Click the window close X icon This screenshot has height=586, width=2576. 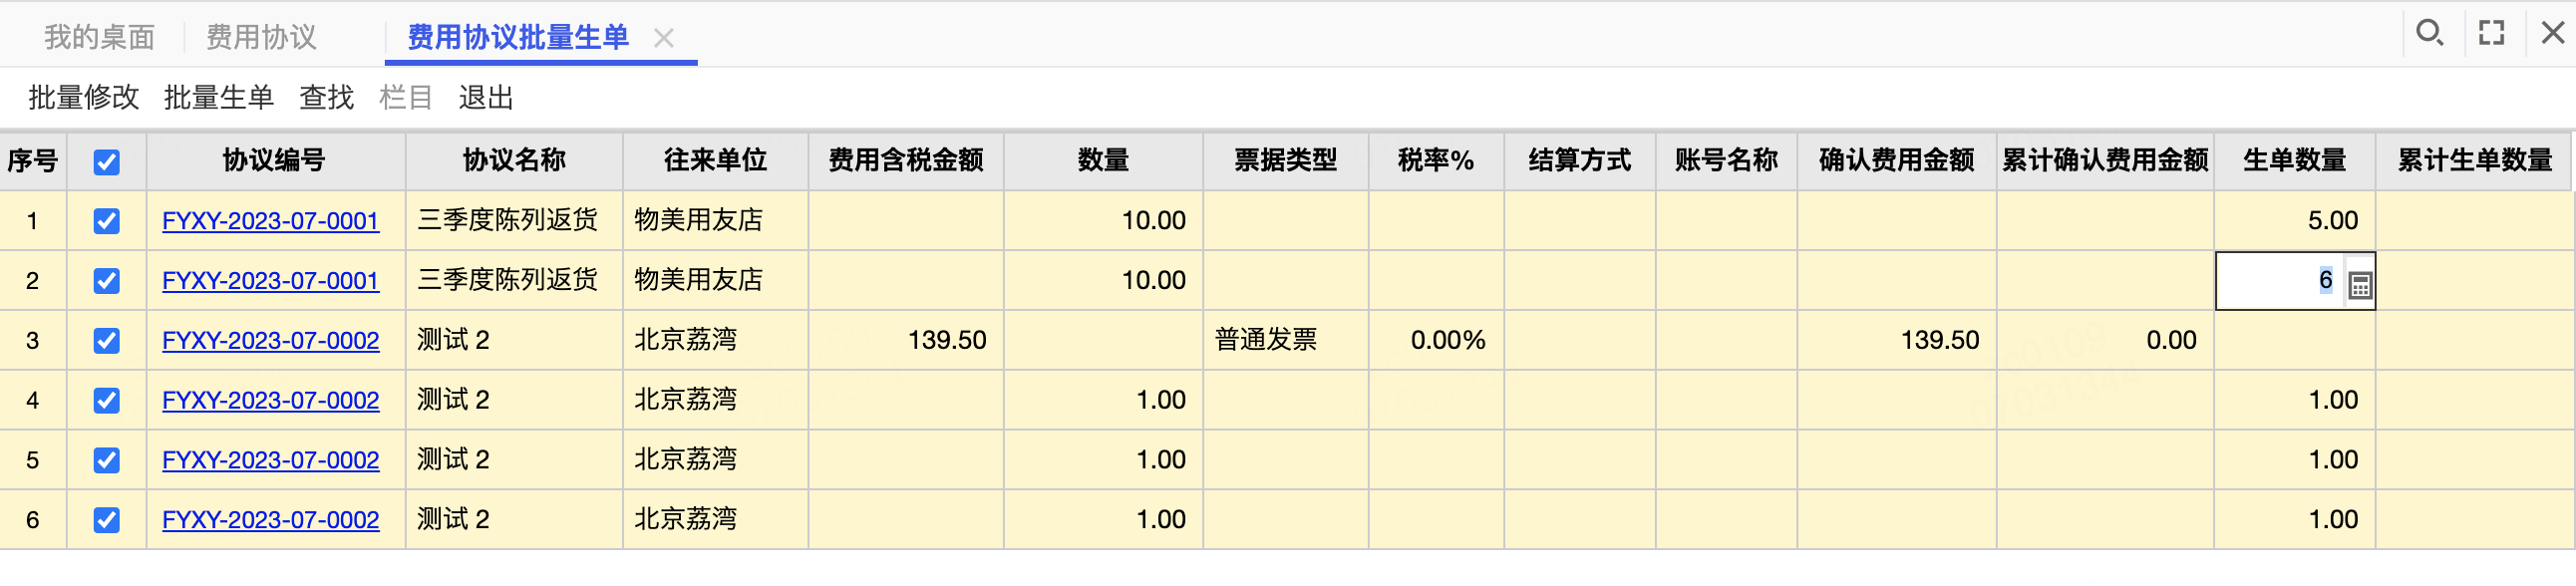[2553, 33]
